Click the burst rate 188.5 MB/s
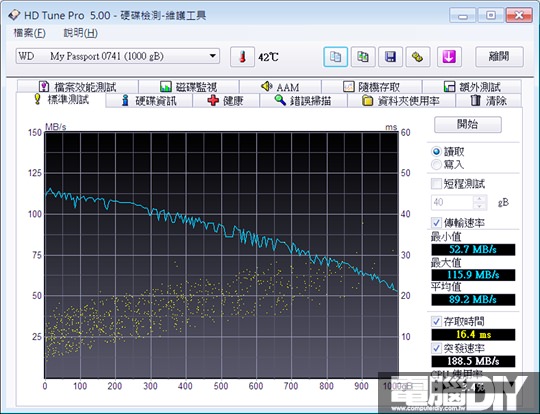This screenshot has width=540, height=414. point(473,361)
